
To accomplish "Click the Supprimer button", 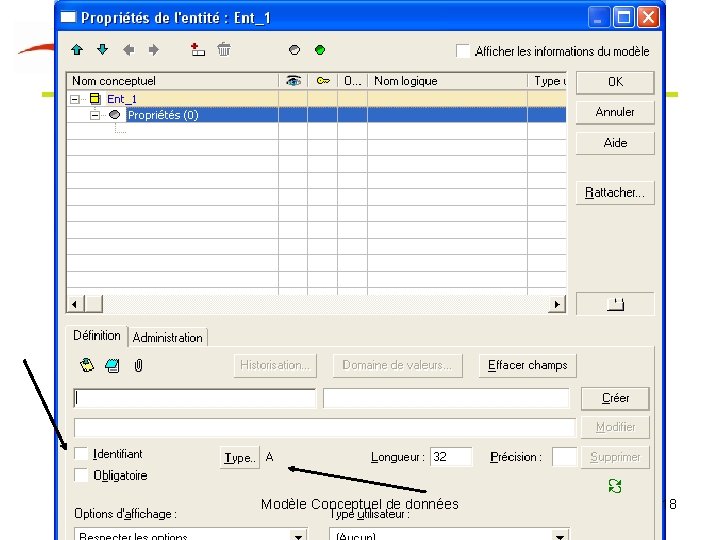I will tap(615, 457).
